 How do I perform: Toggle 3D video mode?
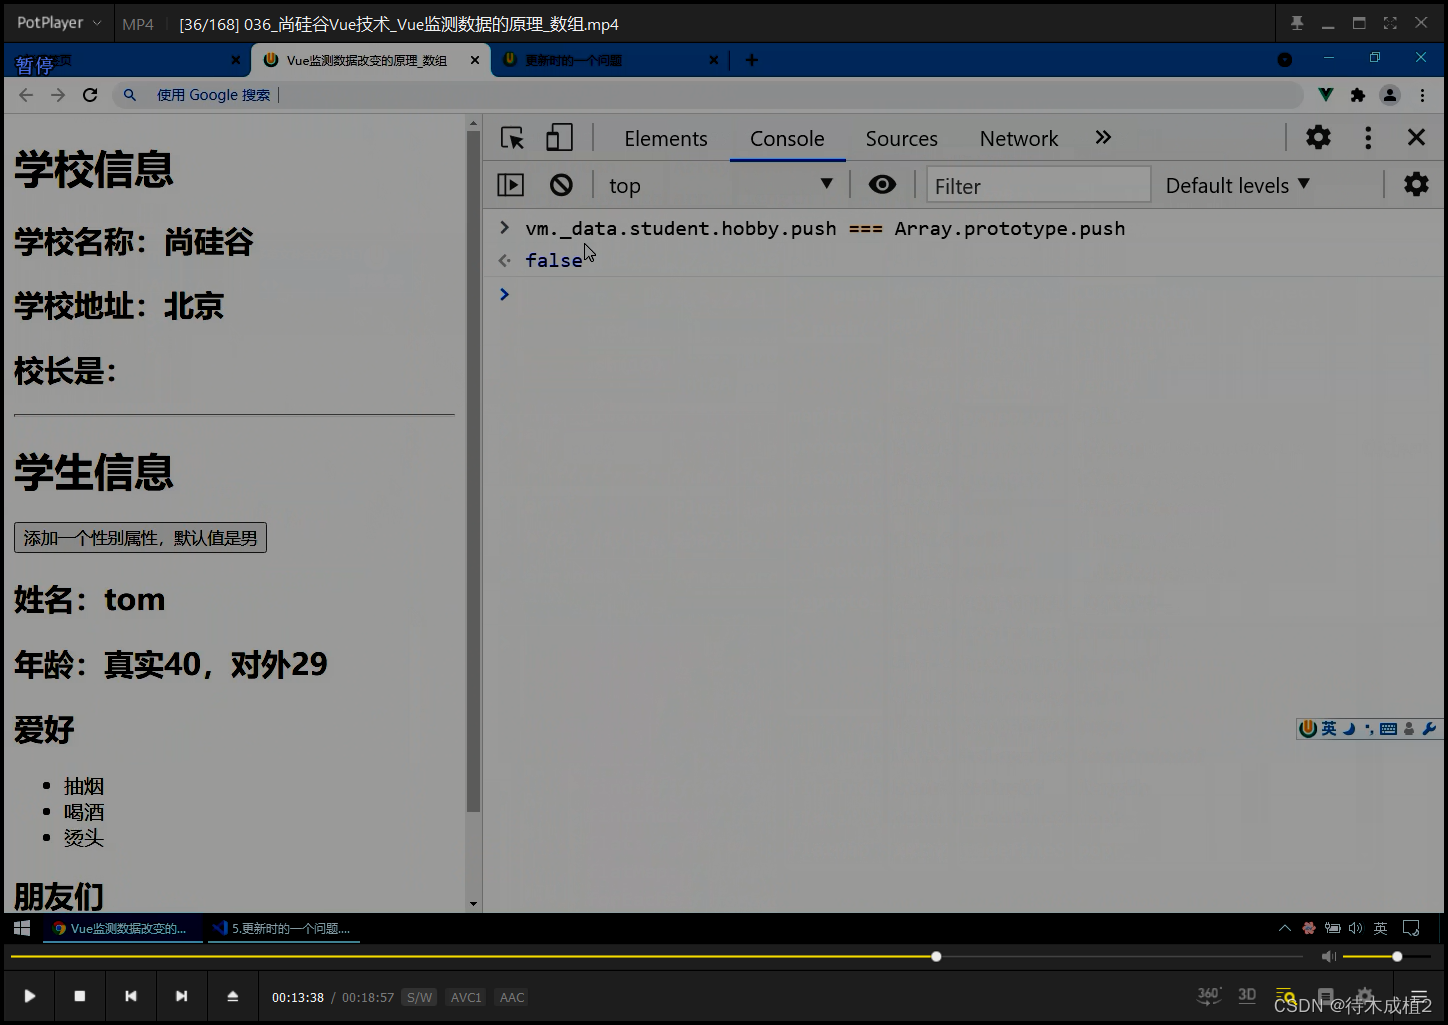1247,995
